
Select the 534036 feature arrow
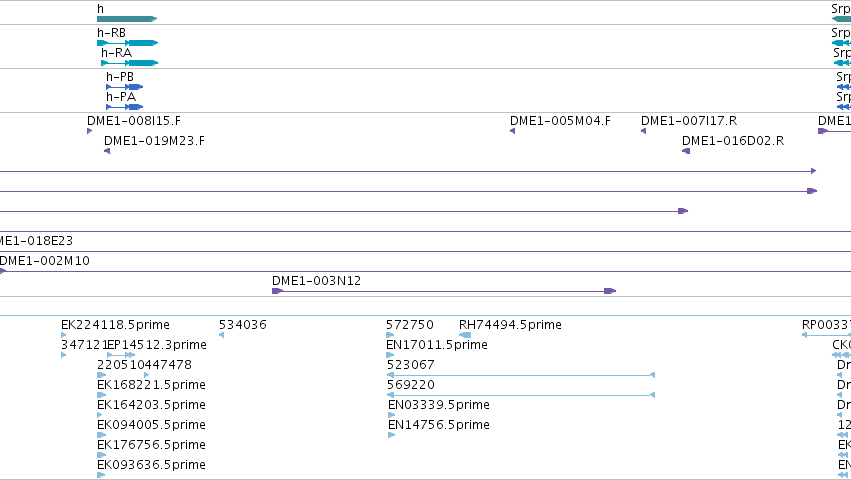221,335
